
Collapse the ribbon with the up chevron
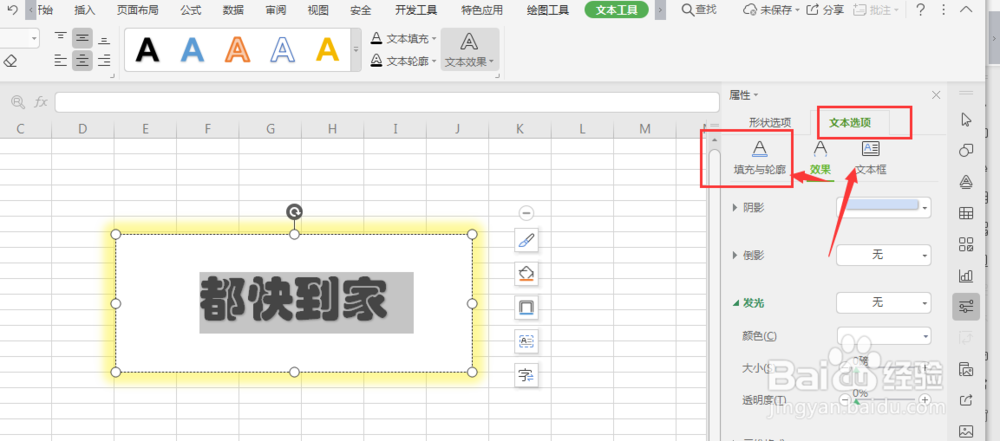(x=966, y=10)
